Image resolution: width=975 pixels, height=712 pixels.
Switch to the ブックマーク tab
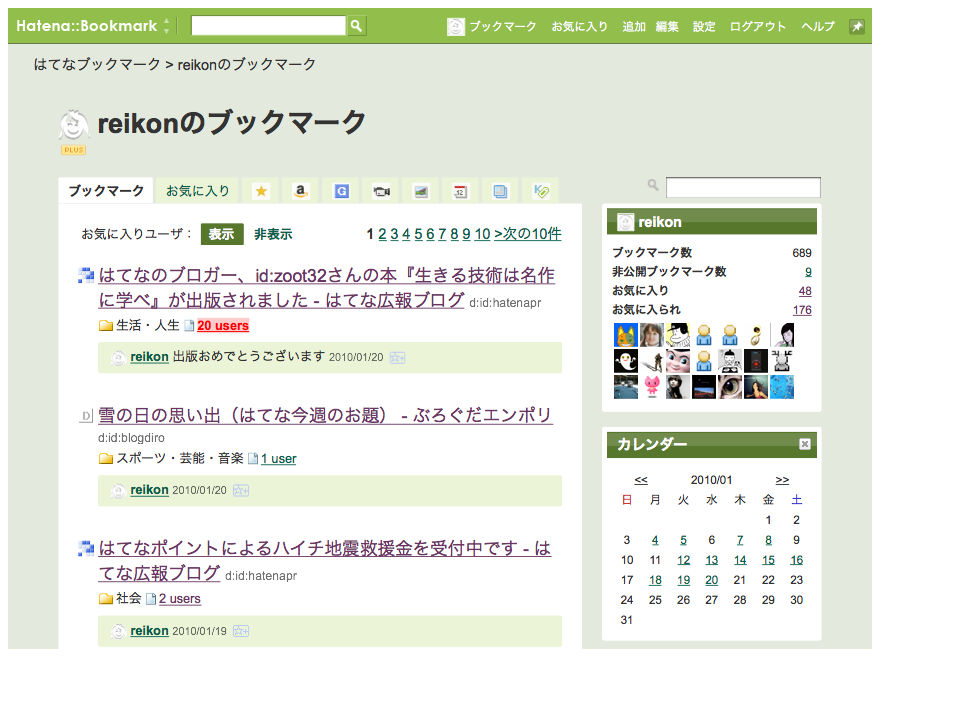[106, 190]
